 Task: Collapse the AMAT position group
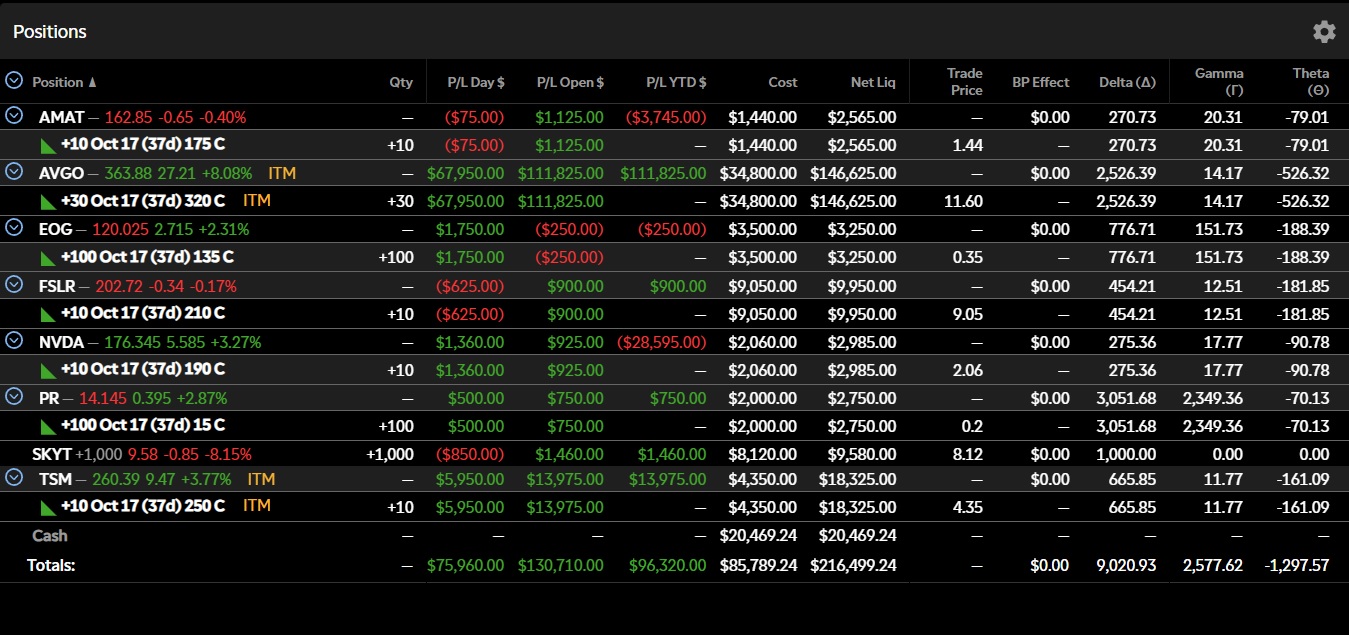pyautogui.click(x=14, y=116)
